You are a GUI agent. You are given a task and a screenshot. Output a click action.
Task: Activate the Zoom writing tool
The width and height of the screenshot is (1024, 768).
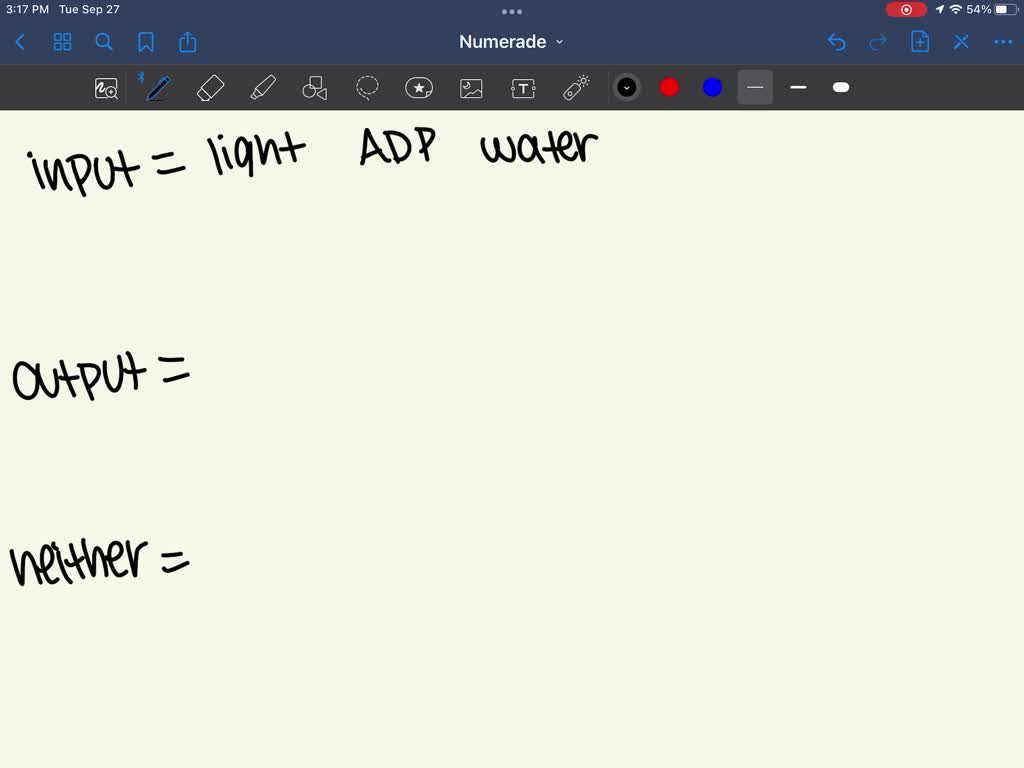[106, 88]
